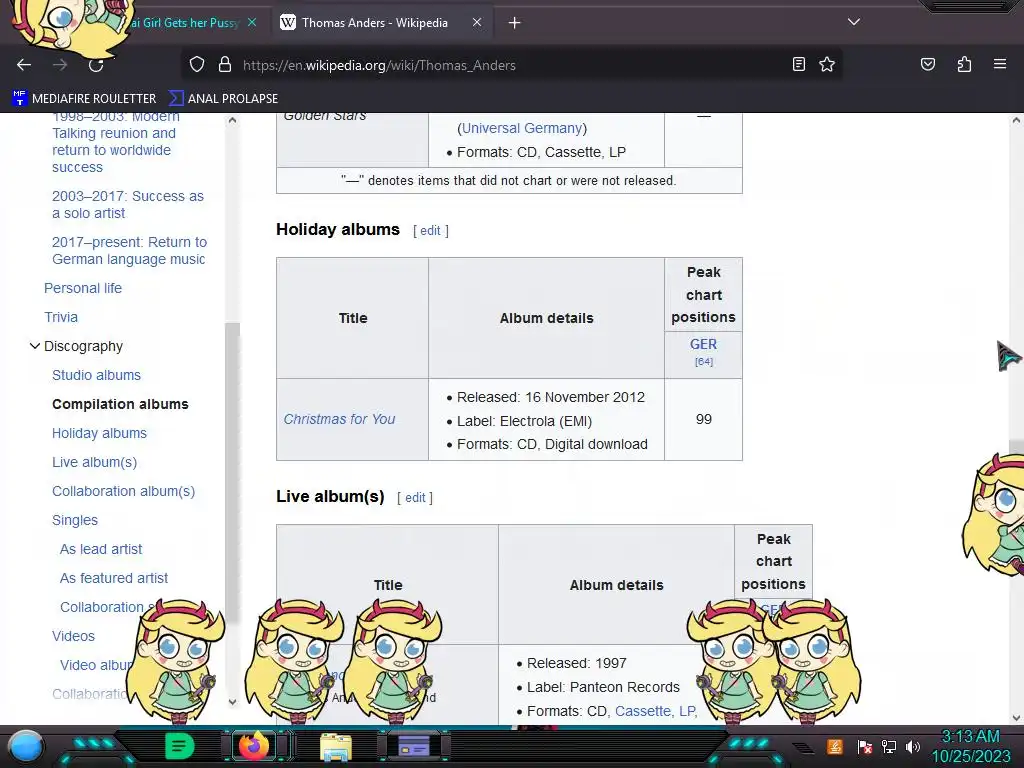The width and height of the screenshot is (1024, 768).
Task: Click page scrollbar down arrow
Action: point(1016,717)
